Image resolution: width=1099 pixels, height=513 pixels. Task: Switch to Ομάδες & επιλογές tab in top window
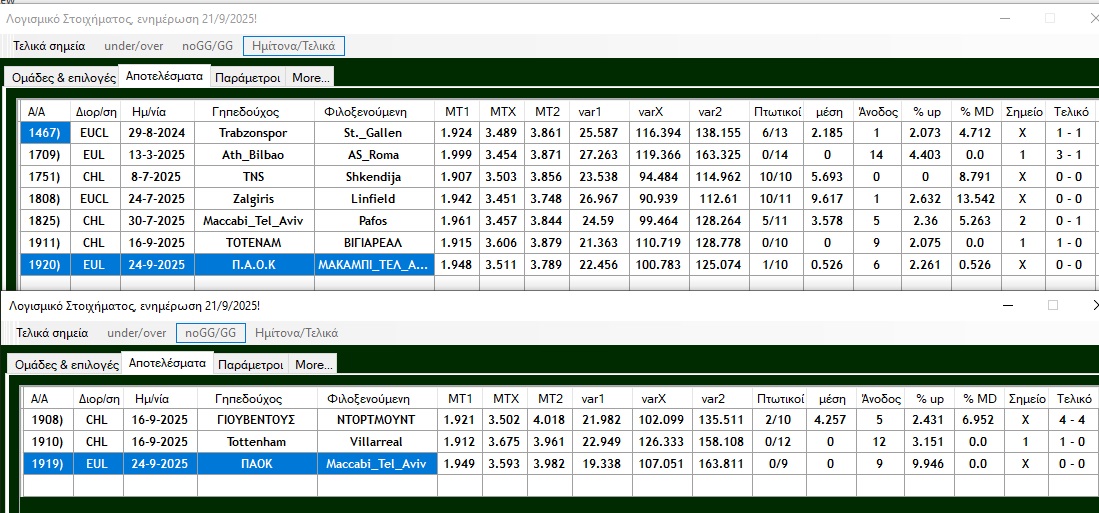[62, 77]
